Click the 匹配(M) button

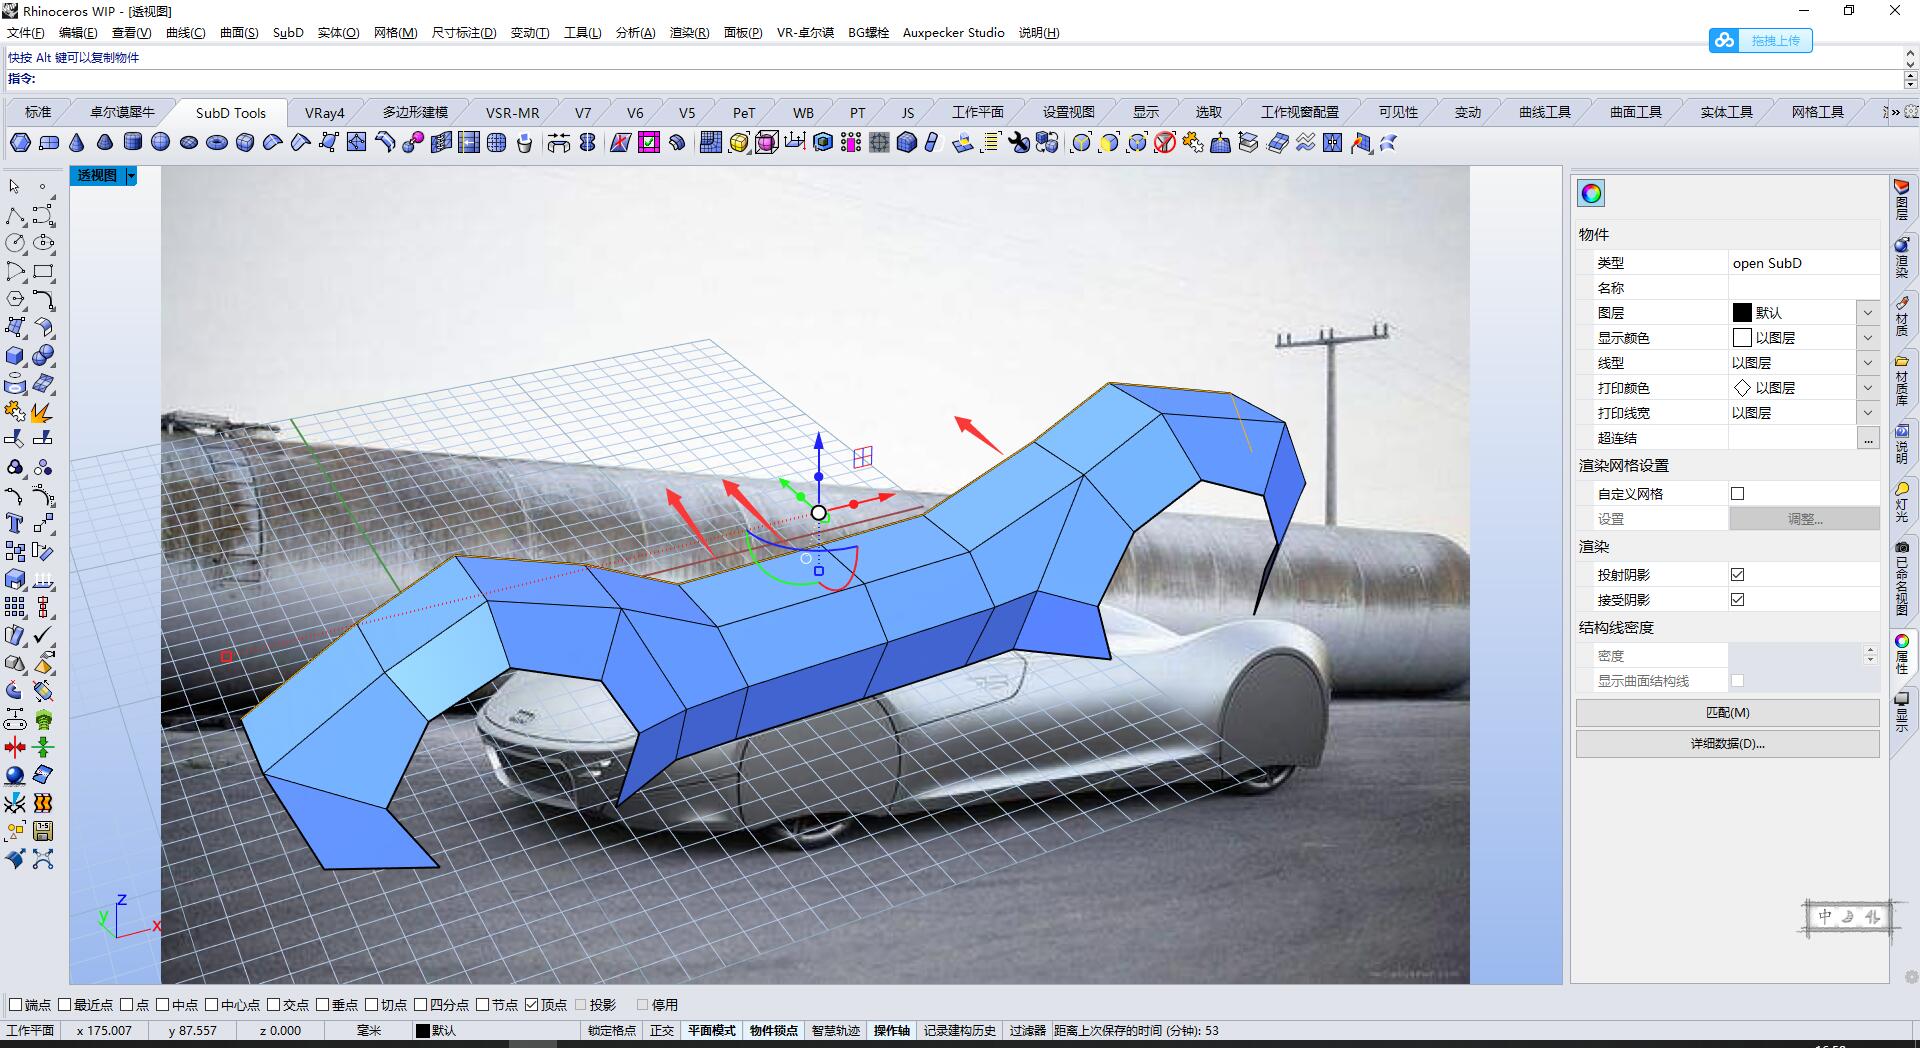pyautogui.click(x=1727, y=713)
